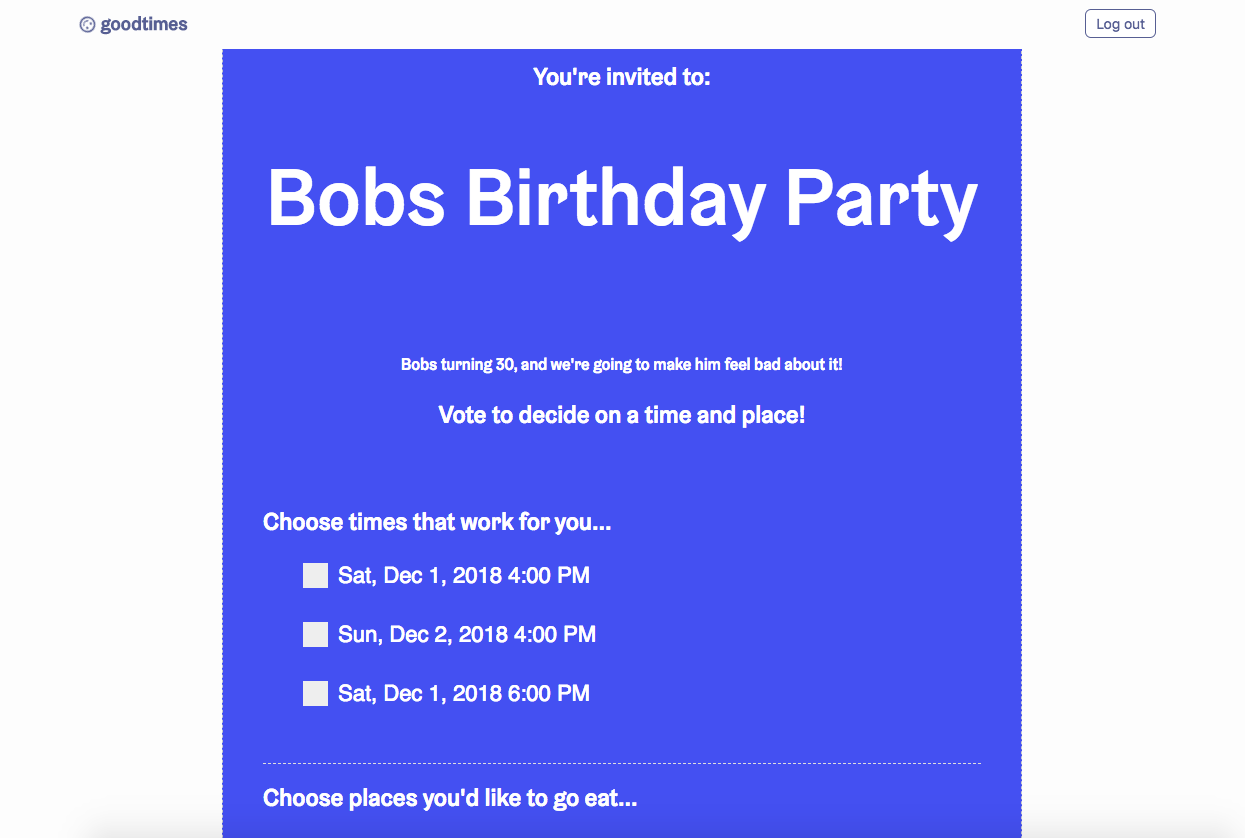Select the 'Sat, Dec 1, 2018 4:00 PM' label
The width and height of the screenshot is (1245, 838).
click(x=464, y=576)
